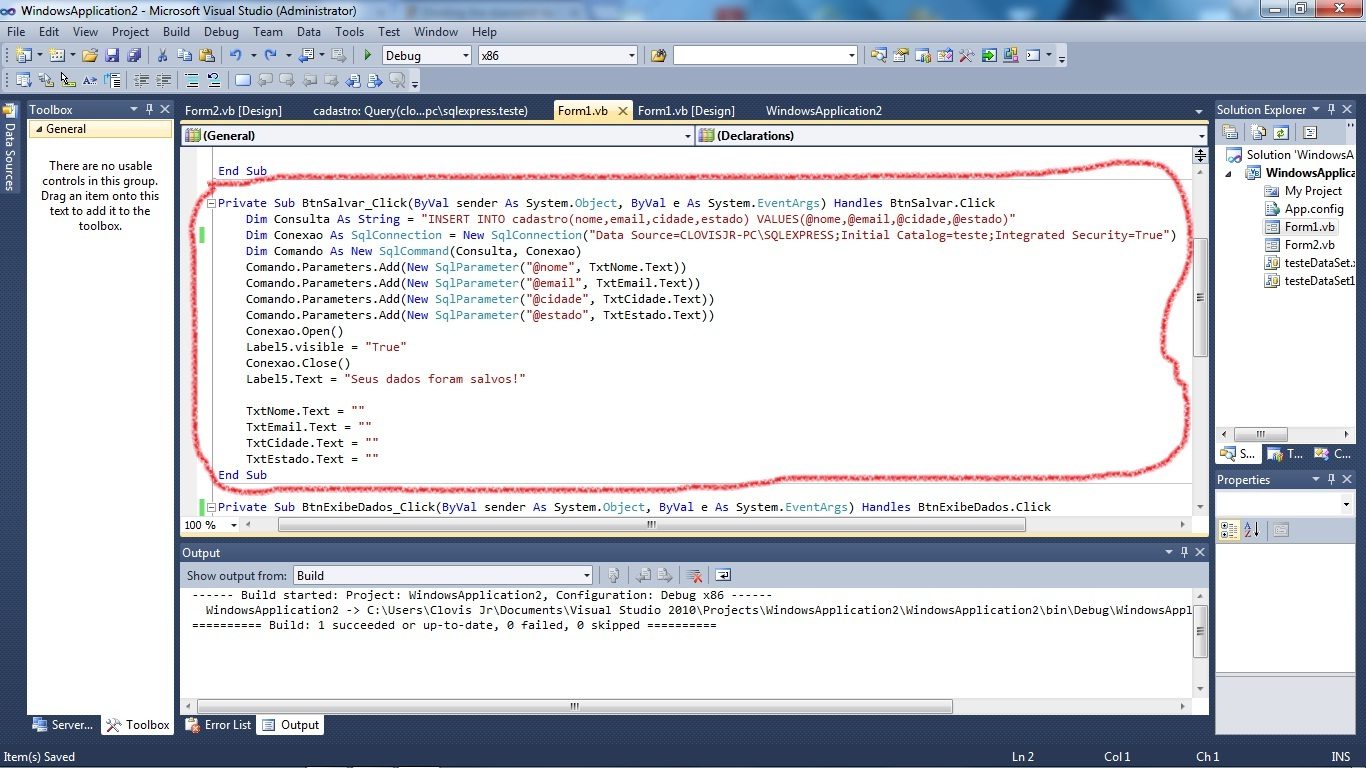
Task: Redo action via toolbar arrow icon
Action: [270, 56]
